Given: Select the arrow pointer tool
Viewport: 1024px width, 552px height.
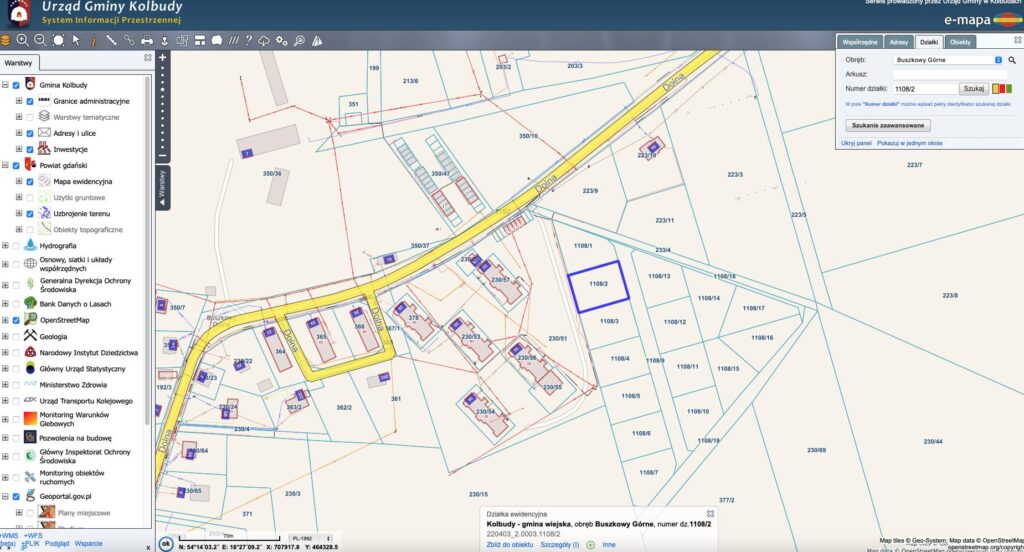Looking at the screenshot, I should coord(76,41).
